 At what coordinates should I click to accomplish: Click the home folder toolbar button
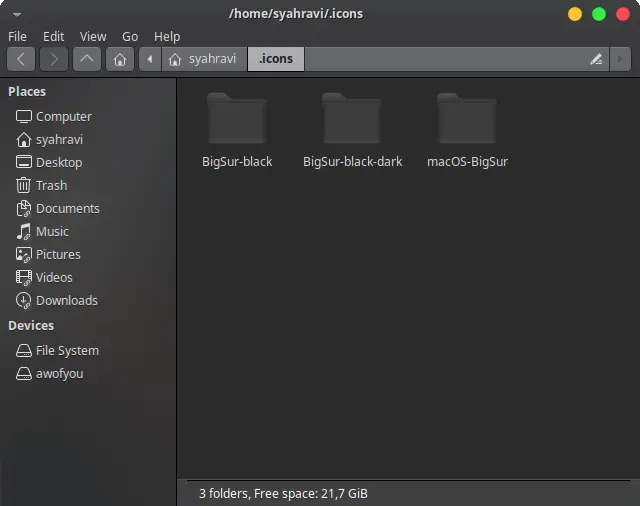point(120,59)
